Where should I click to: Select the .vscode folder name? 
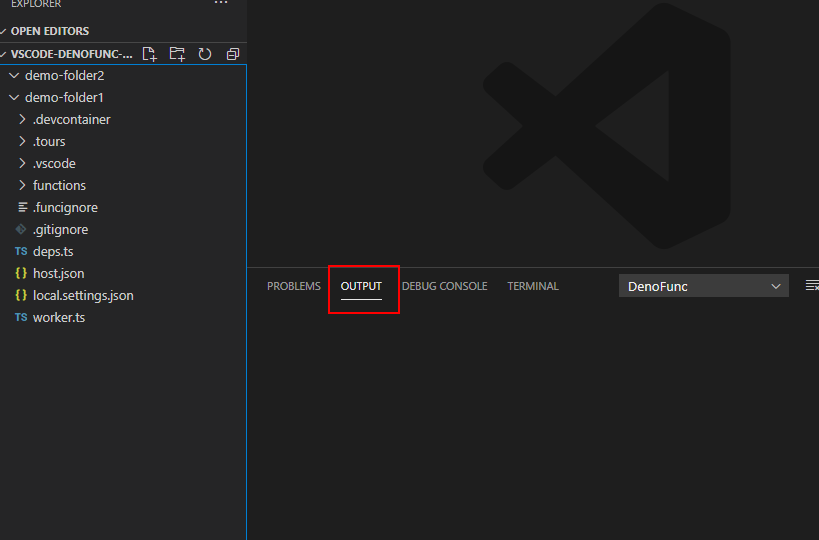tap(54, 163)
